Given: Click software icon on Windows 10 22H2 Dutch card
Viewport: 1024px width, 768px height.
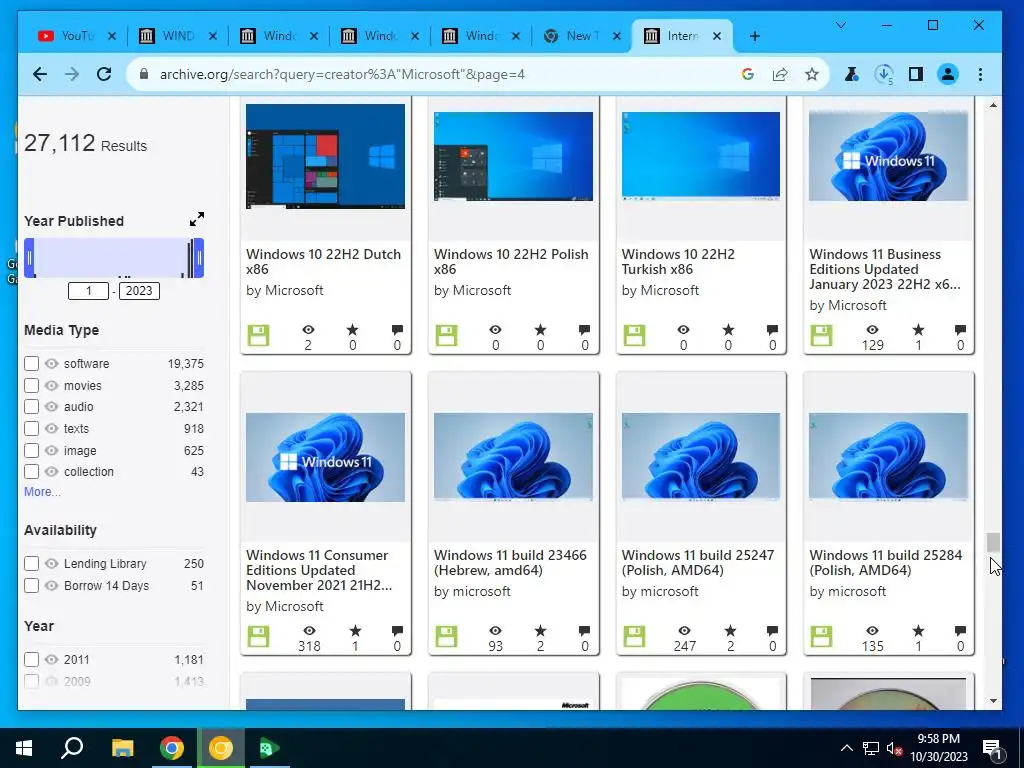Looking at the screenshot, I should tap(259, 336).
